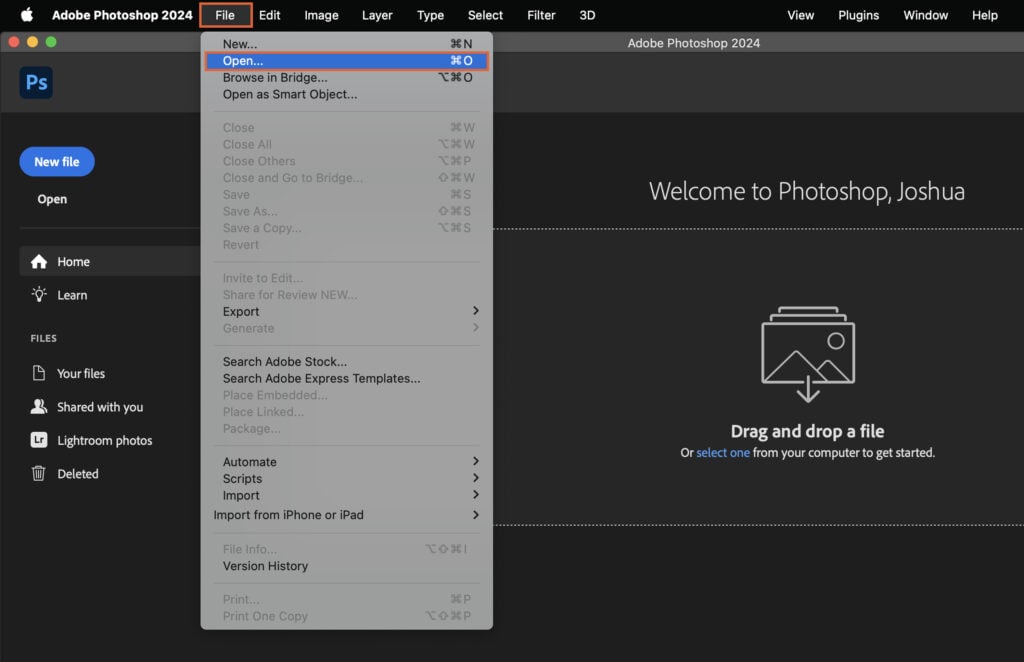
Task: Click the New file button
Action: 56,161
